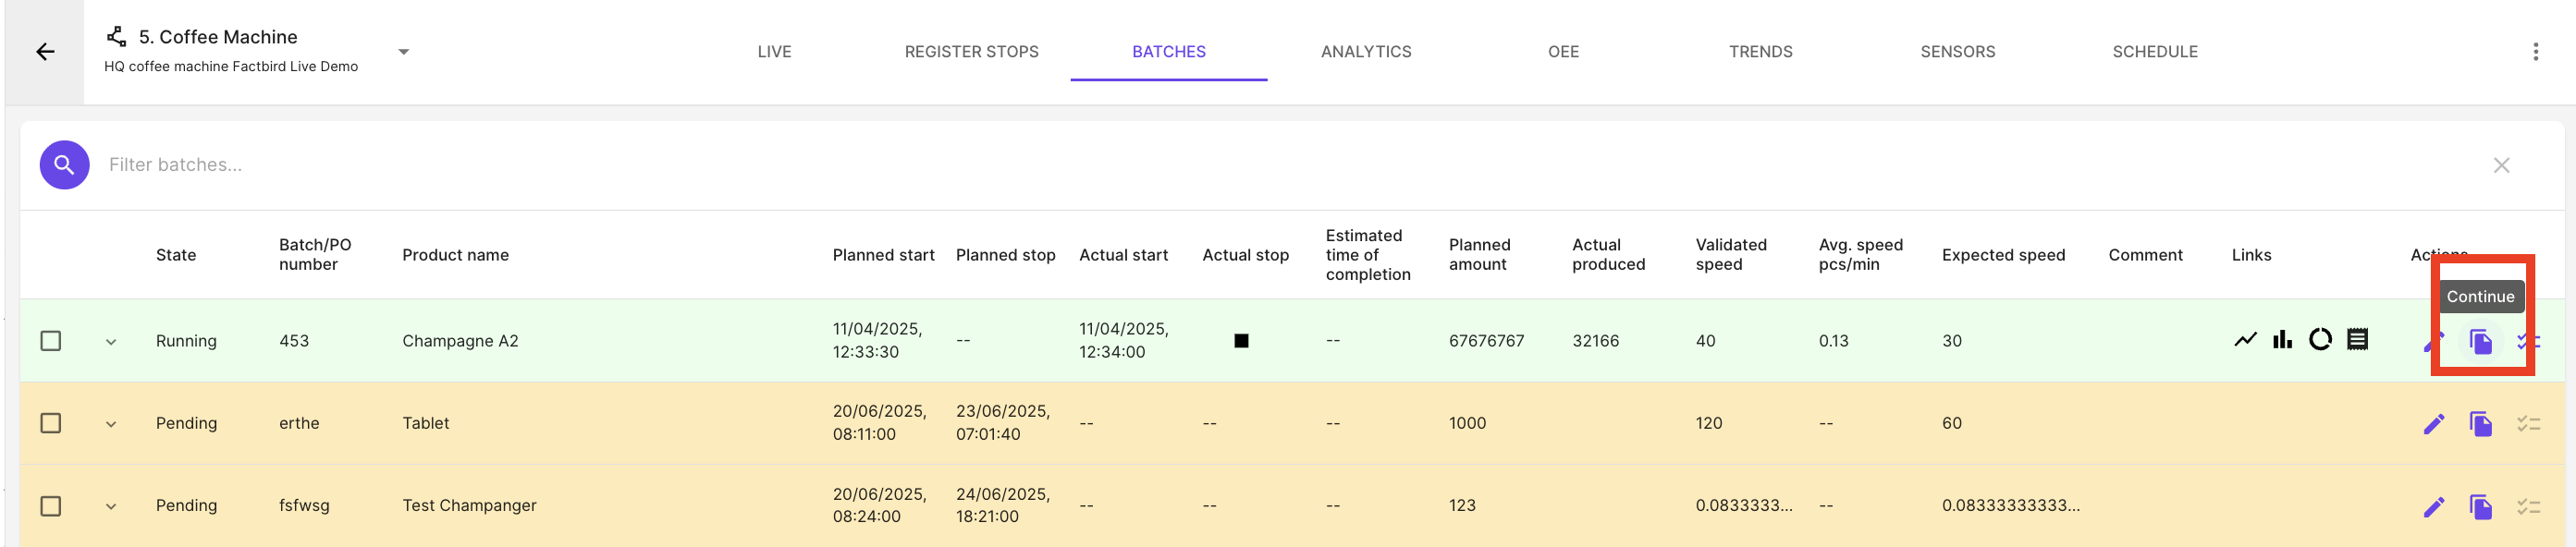Screen dimensions: 2576x547
Task: Expand the Champagne A2 row details
Action: point(111,342)
